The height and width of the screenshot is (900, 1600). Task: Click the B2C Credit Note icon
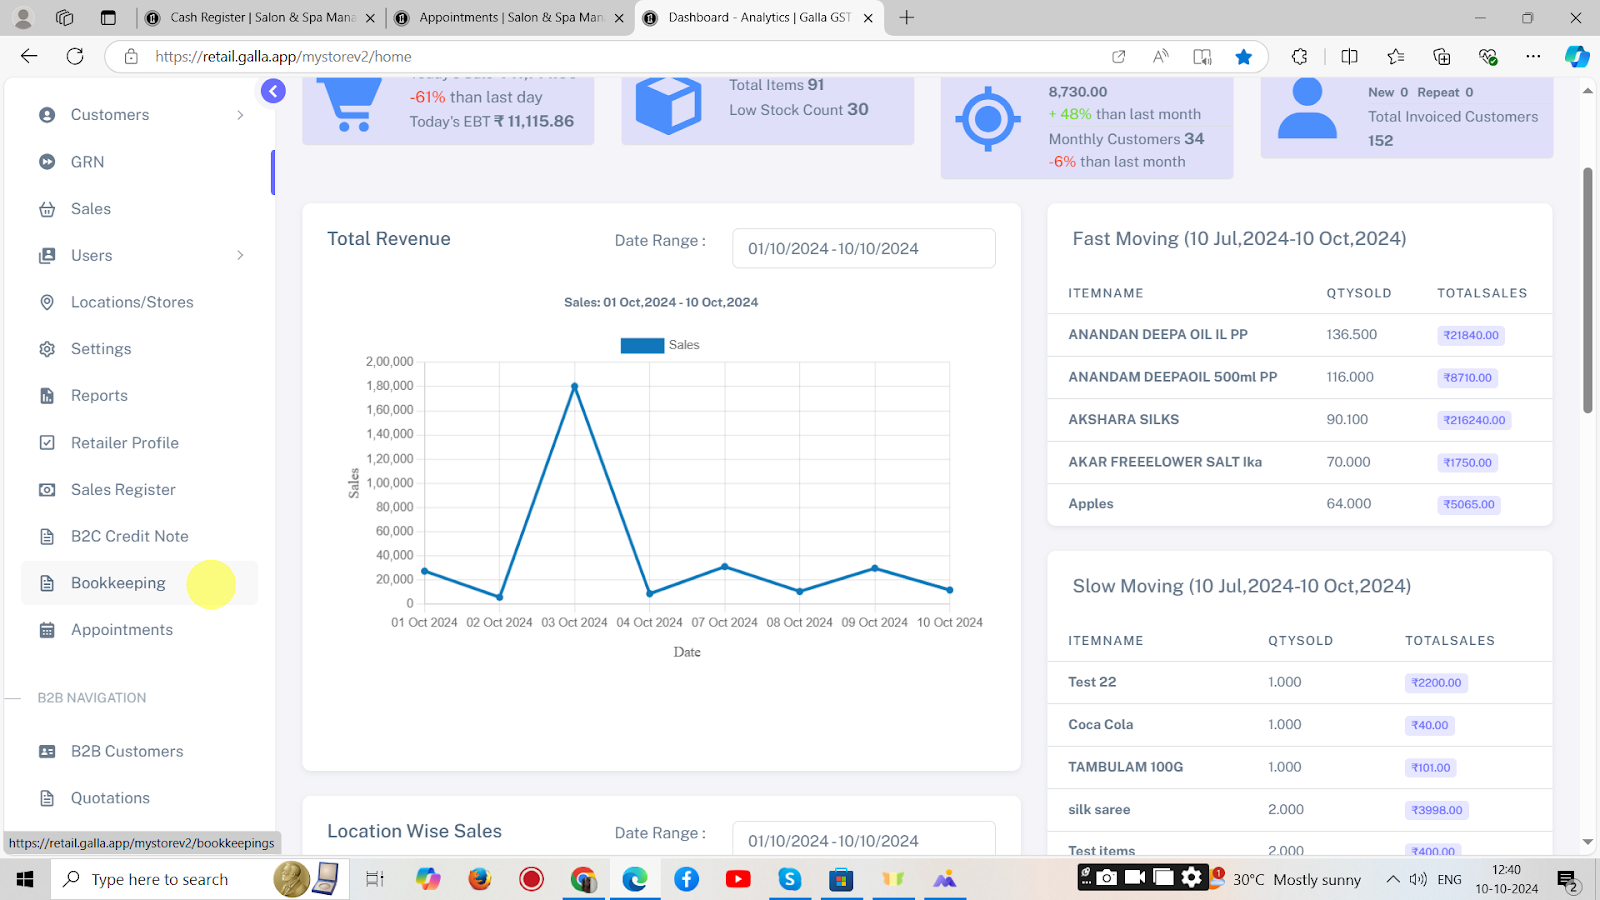click(47, 536)
